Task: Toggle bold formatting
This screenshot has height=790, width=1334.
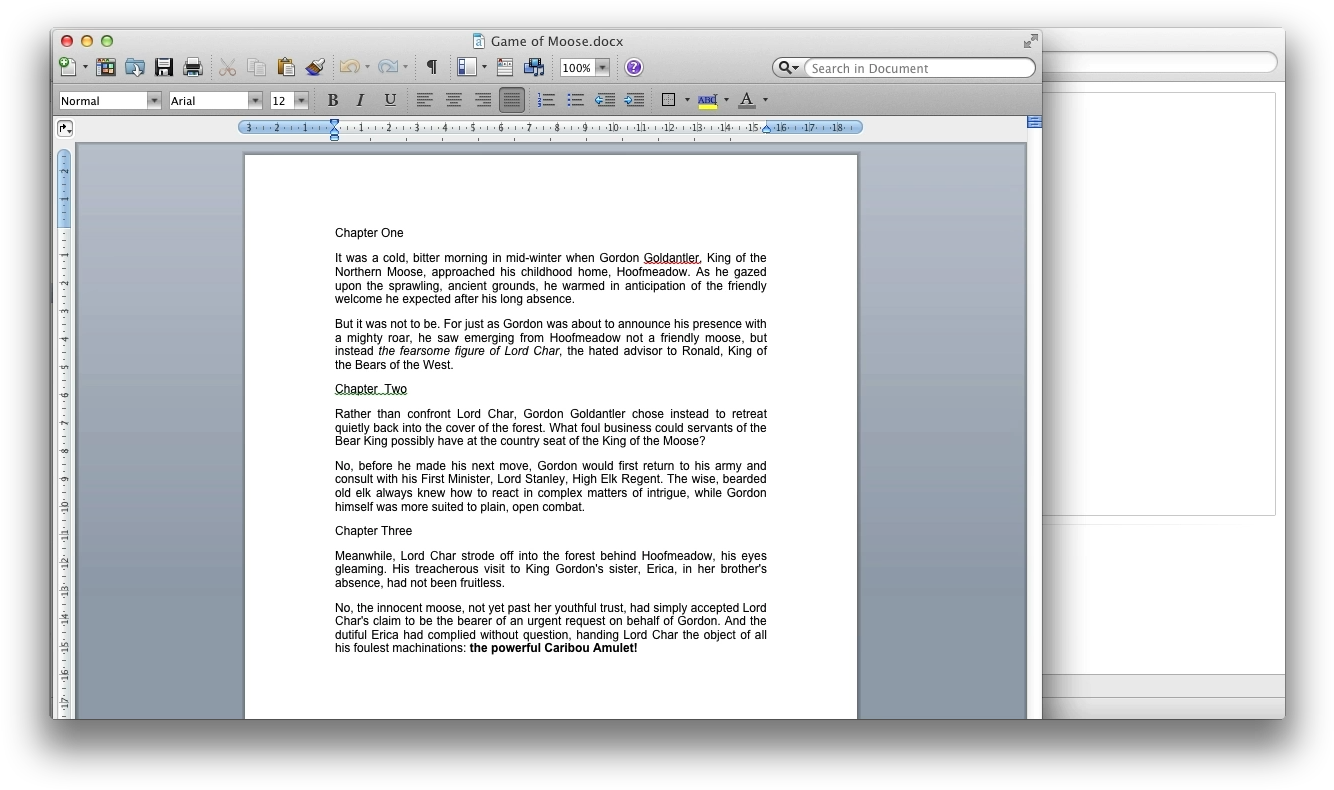Action: click(332, 100)
